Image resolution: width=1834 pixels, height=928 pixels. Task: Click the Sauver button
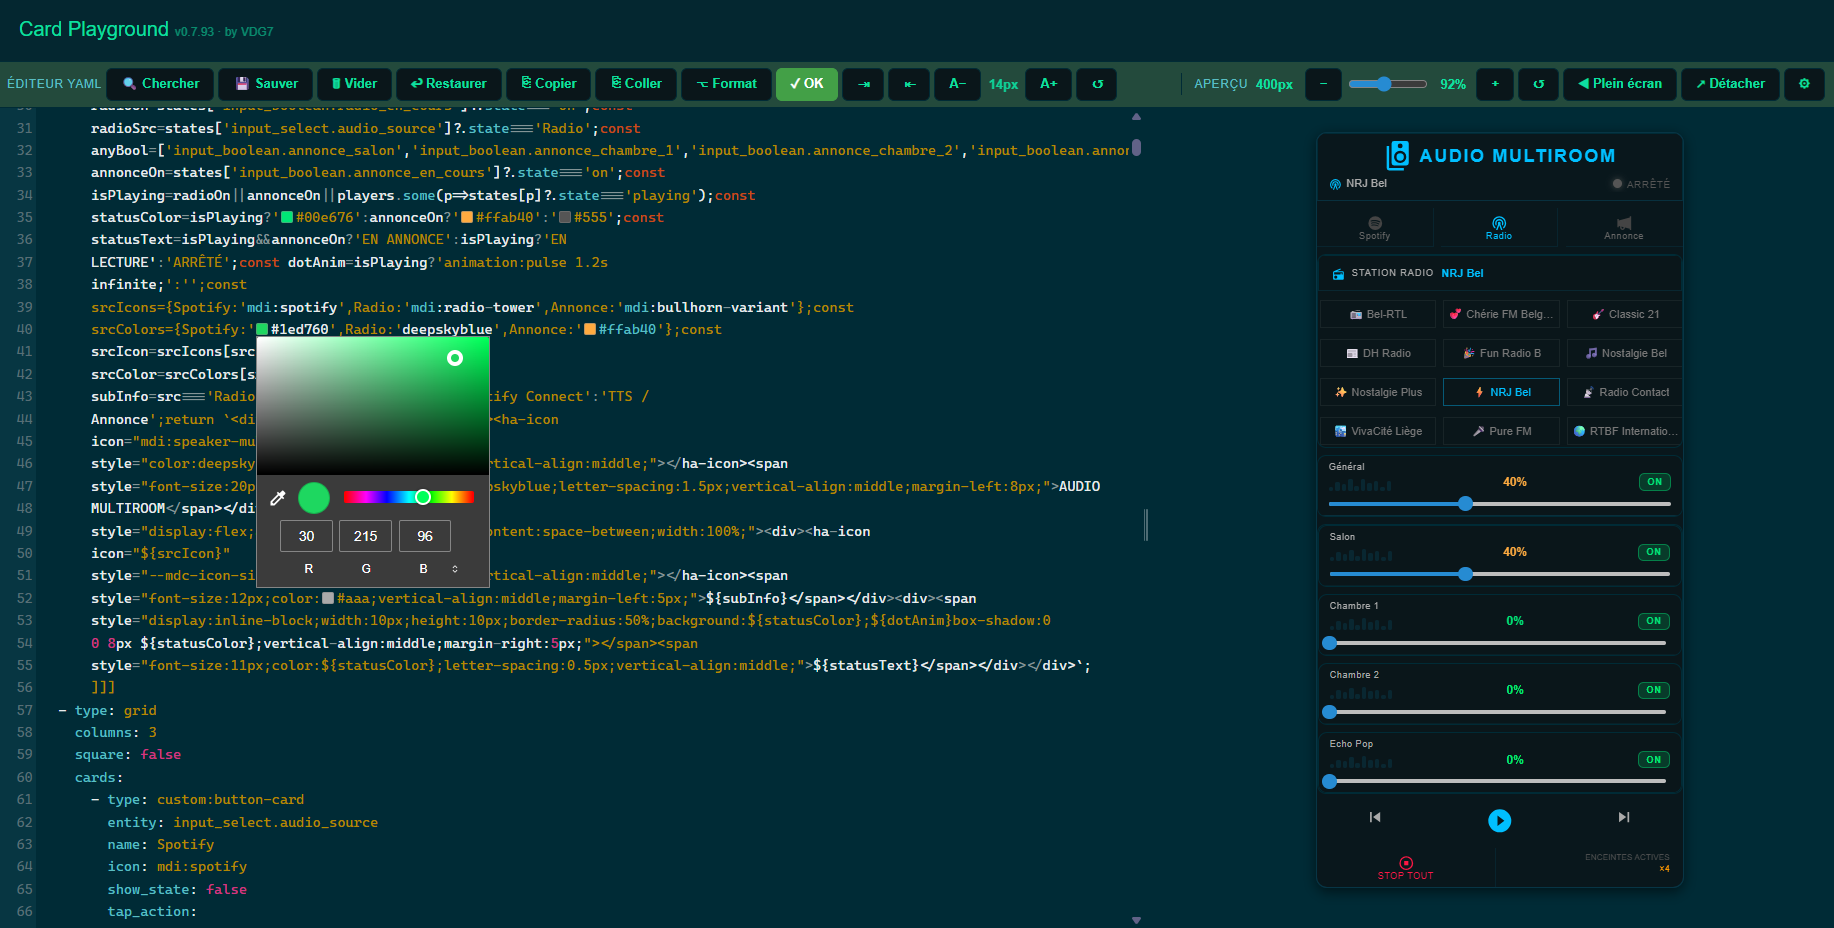click(266, 84)
